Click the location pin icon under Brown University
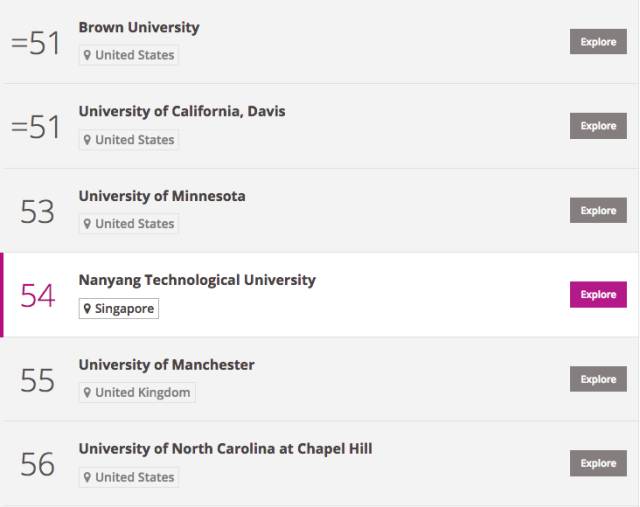 88,56
